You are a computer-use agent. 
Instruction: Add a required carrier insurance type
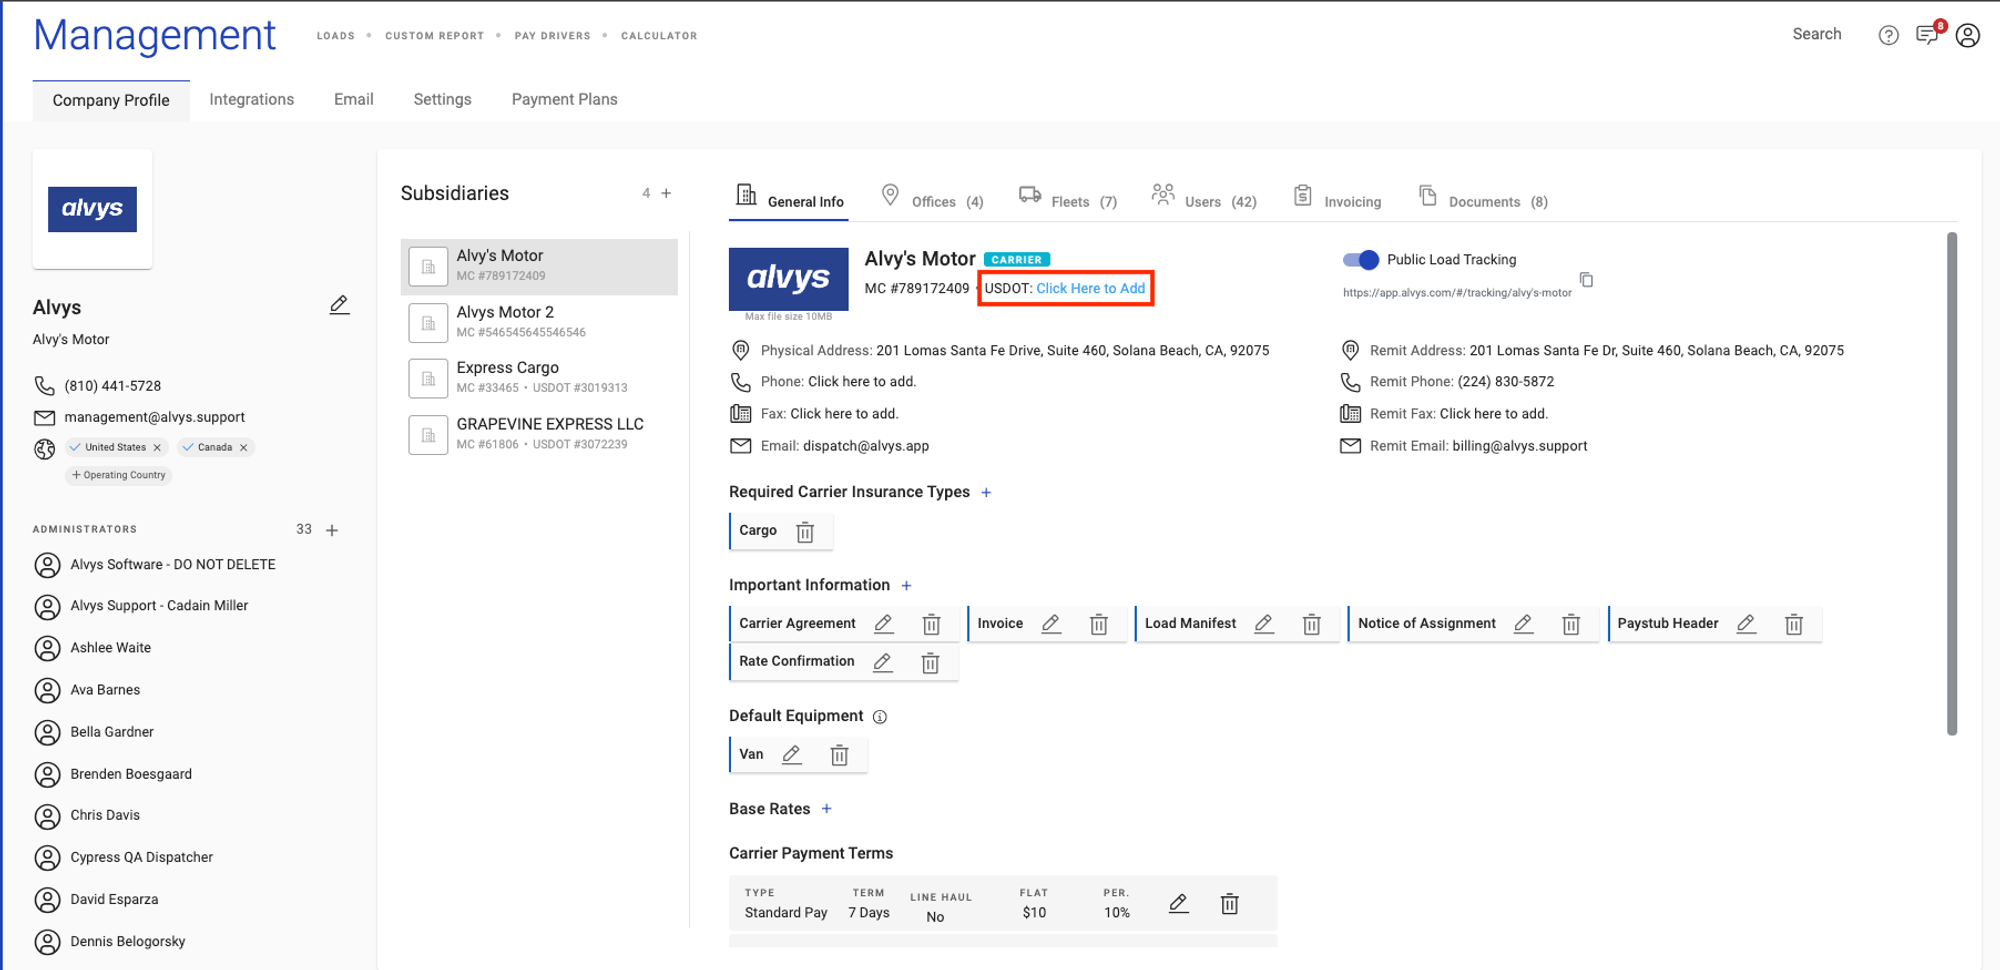click(986, 492)
